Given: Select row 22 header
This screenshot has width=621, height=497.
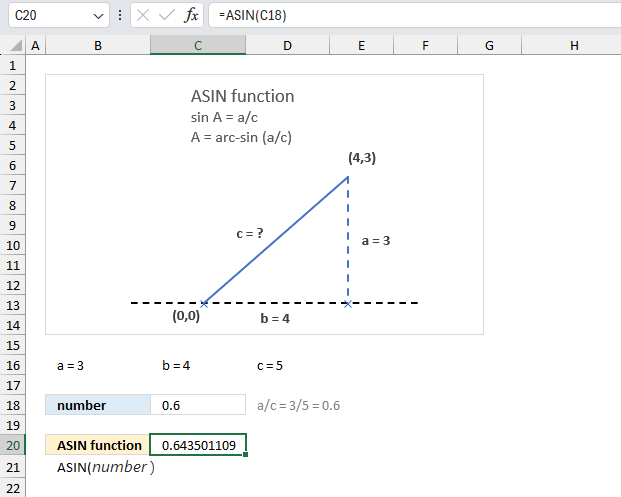Looking at the screenshot, I should pyautogui.click(x=13, y=488).
